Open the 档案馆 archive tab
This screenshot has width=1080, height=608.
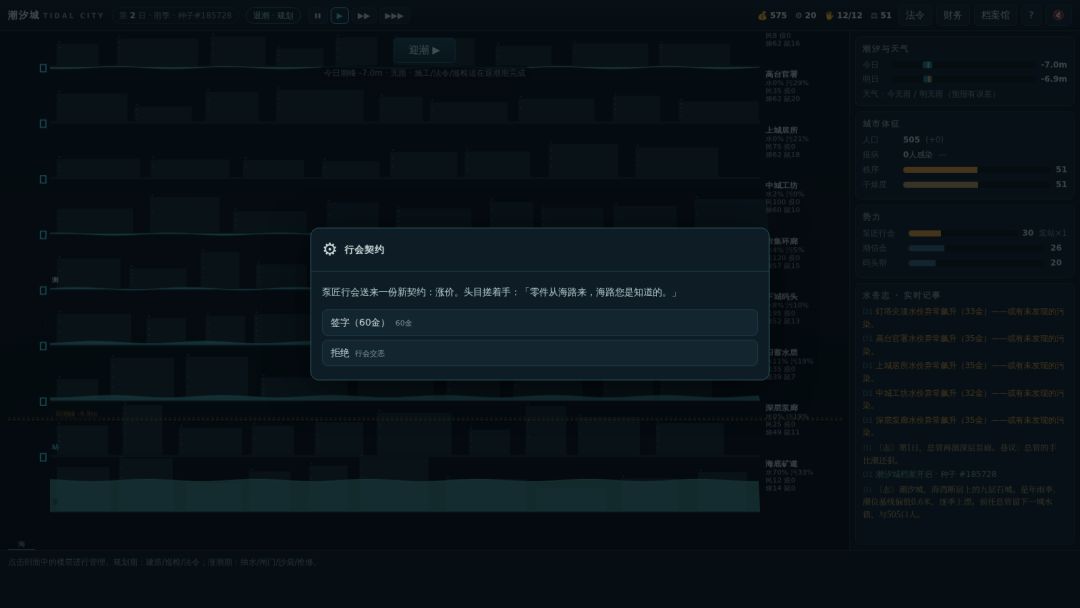click(995, 15)
